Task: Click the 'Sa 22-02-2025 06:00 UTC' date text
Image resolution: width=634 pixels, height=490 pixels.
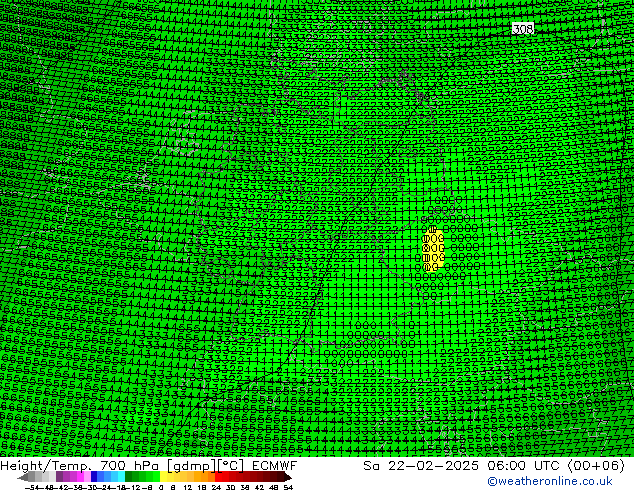Action: [x=463, y=465]
